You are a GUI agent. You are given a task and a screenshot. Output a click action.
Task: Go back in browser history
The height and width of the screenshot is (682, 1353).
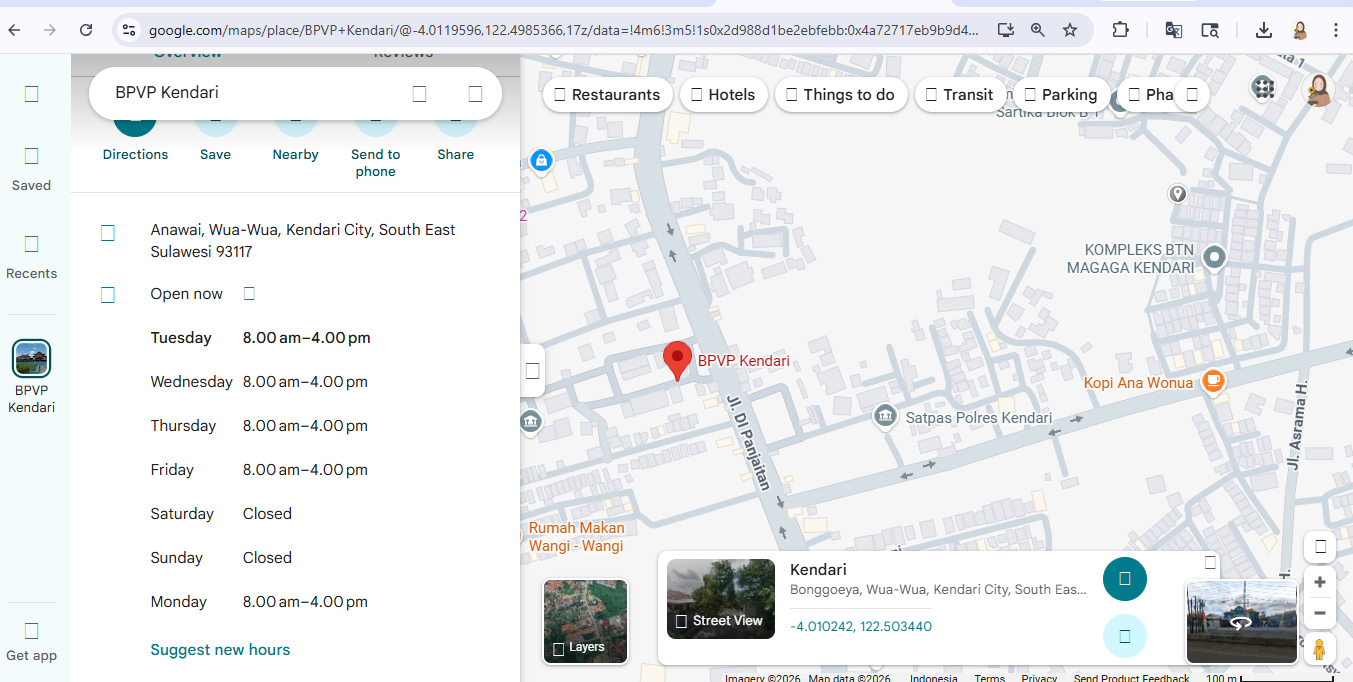coord(14,30)
